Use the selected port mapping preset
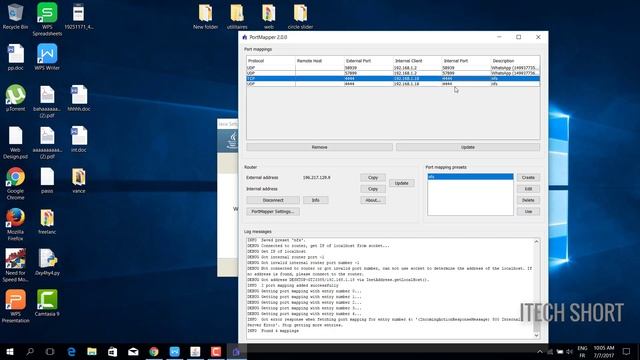640x360 pixels. [528, 211]
